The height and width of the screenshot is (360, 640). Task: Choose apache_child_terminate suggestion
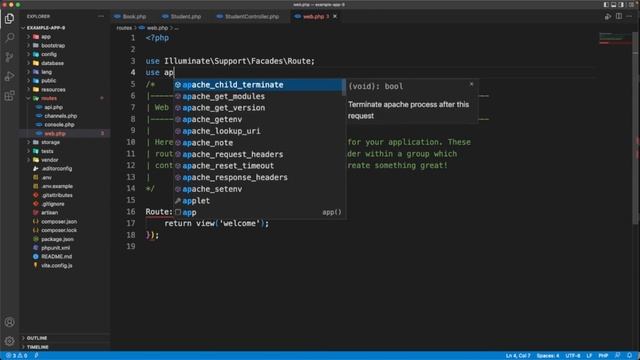click(259, 85)
